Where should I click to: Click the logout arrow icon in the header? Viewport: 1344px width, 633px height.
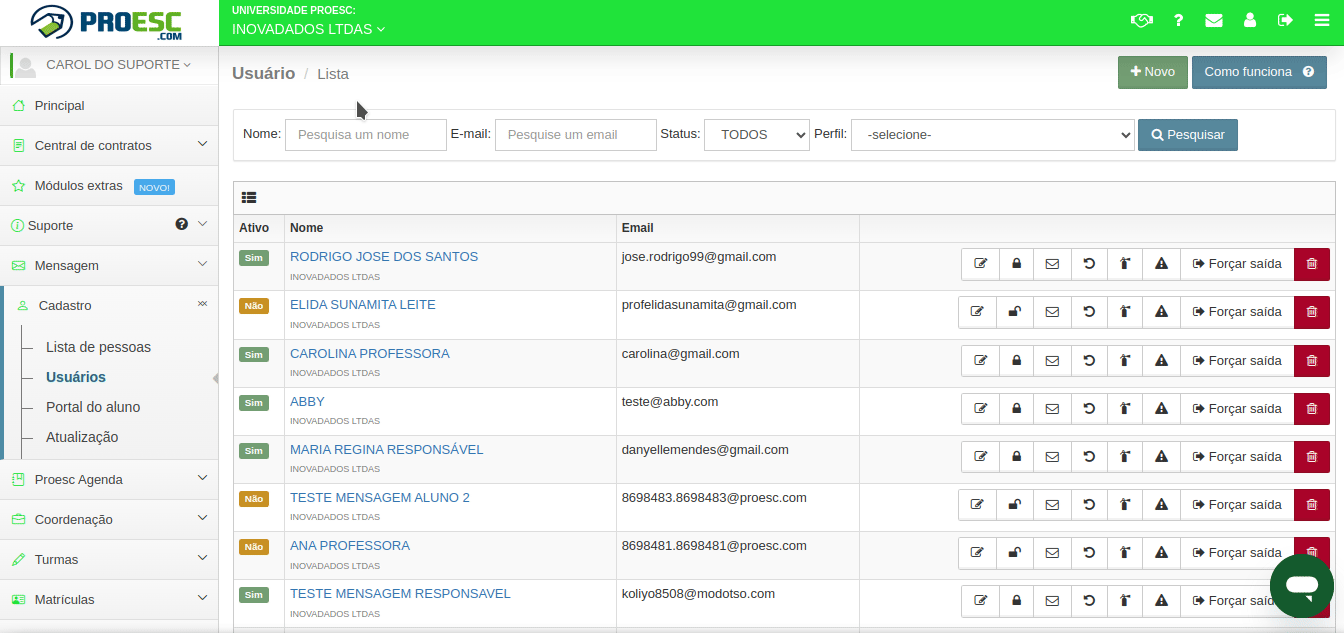pos(1285,21)
